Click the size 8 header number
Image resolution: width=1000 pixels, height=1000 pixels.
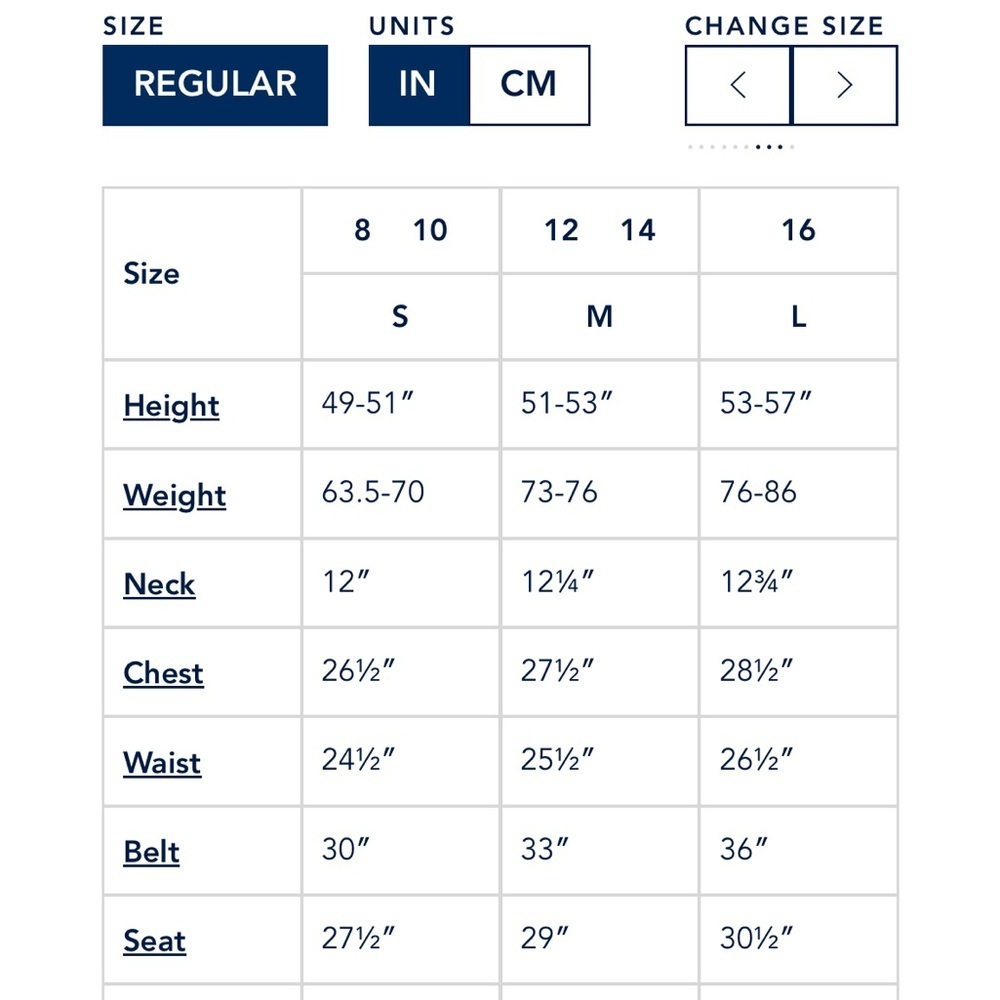pyautogui.click(x=362, y=230)
